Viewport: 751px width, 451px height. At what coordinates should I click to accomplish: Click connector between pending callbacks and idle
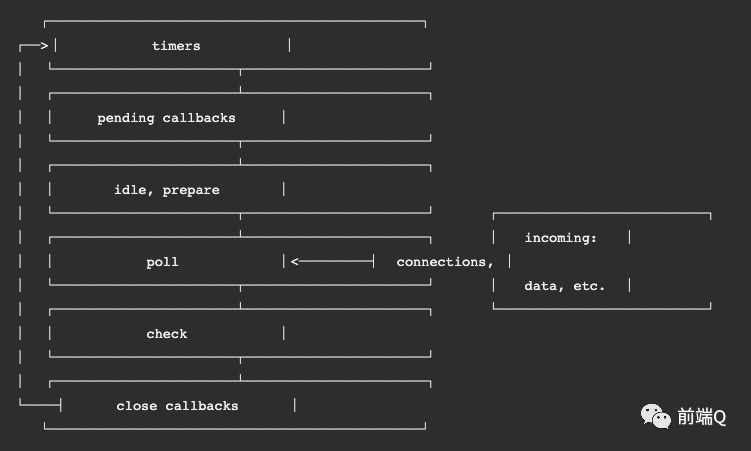[x=240, y=154]
